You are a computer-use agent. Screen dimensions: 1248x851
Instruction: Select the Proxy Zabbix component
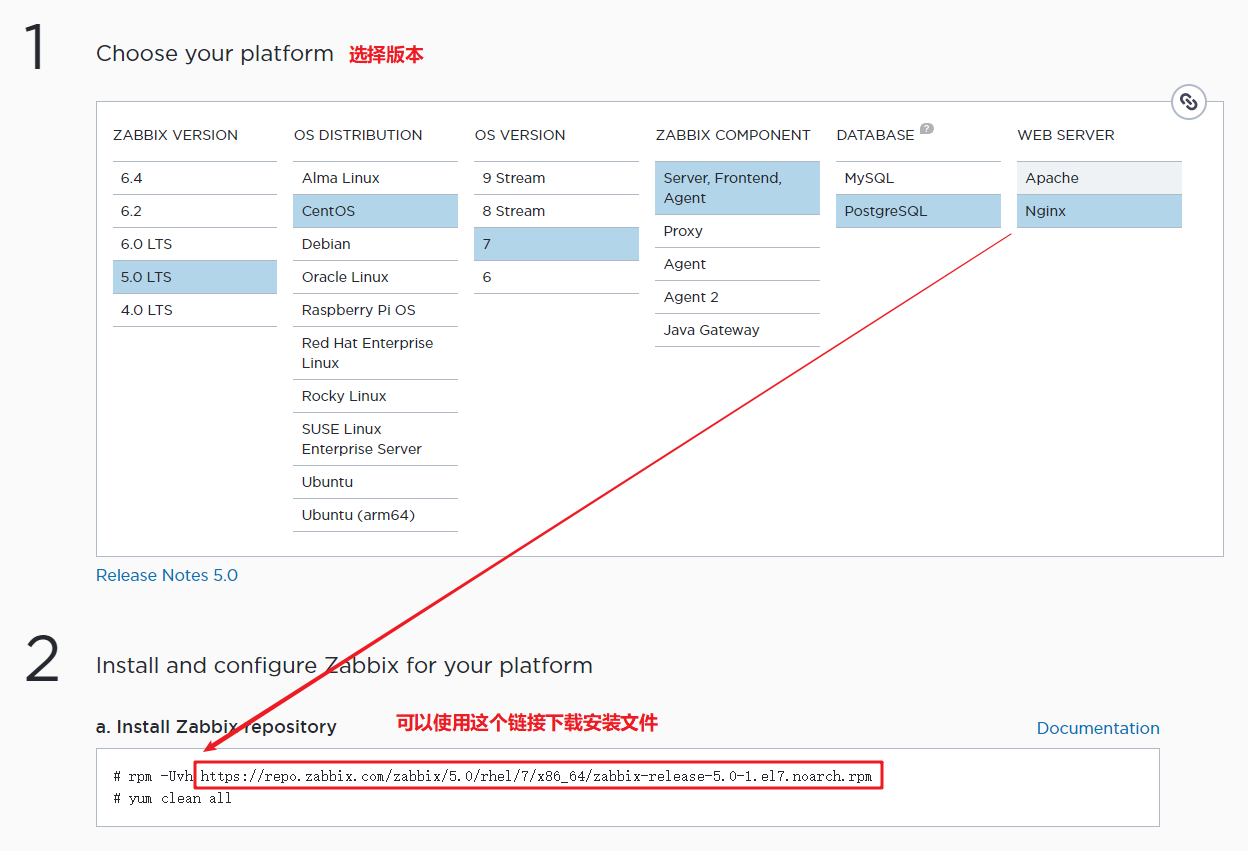737,231
